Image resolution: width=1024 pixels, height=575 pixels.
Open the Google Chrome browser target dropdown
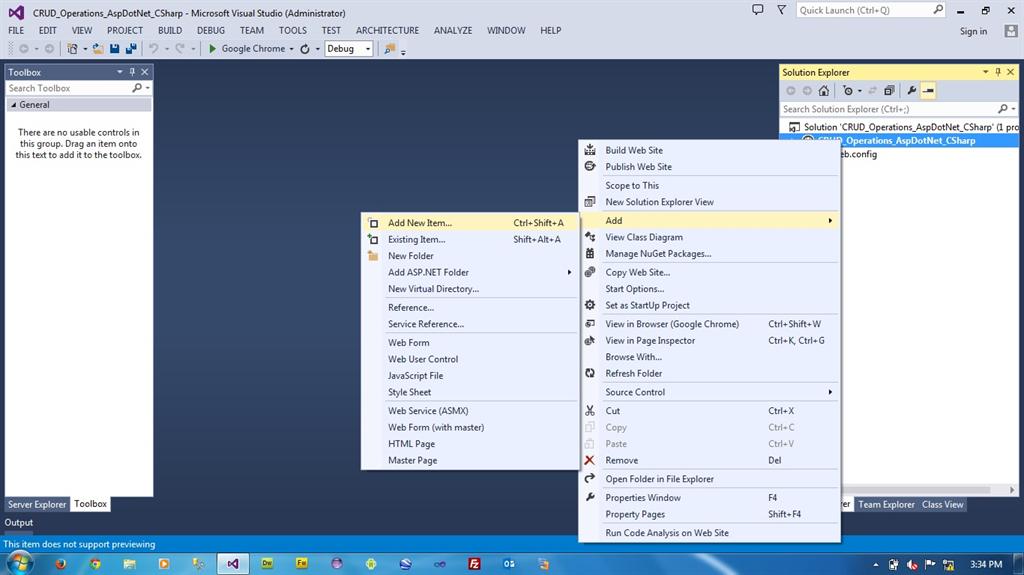pos(291,49)
